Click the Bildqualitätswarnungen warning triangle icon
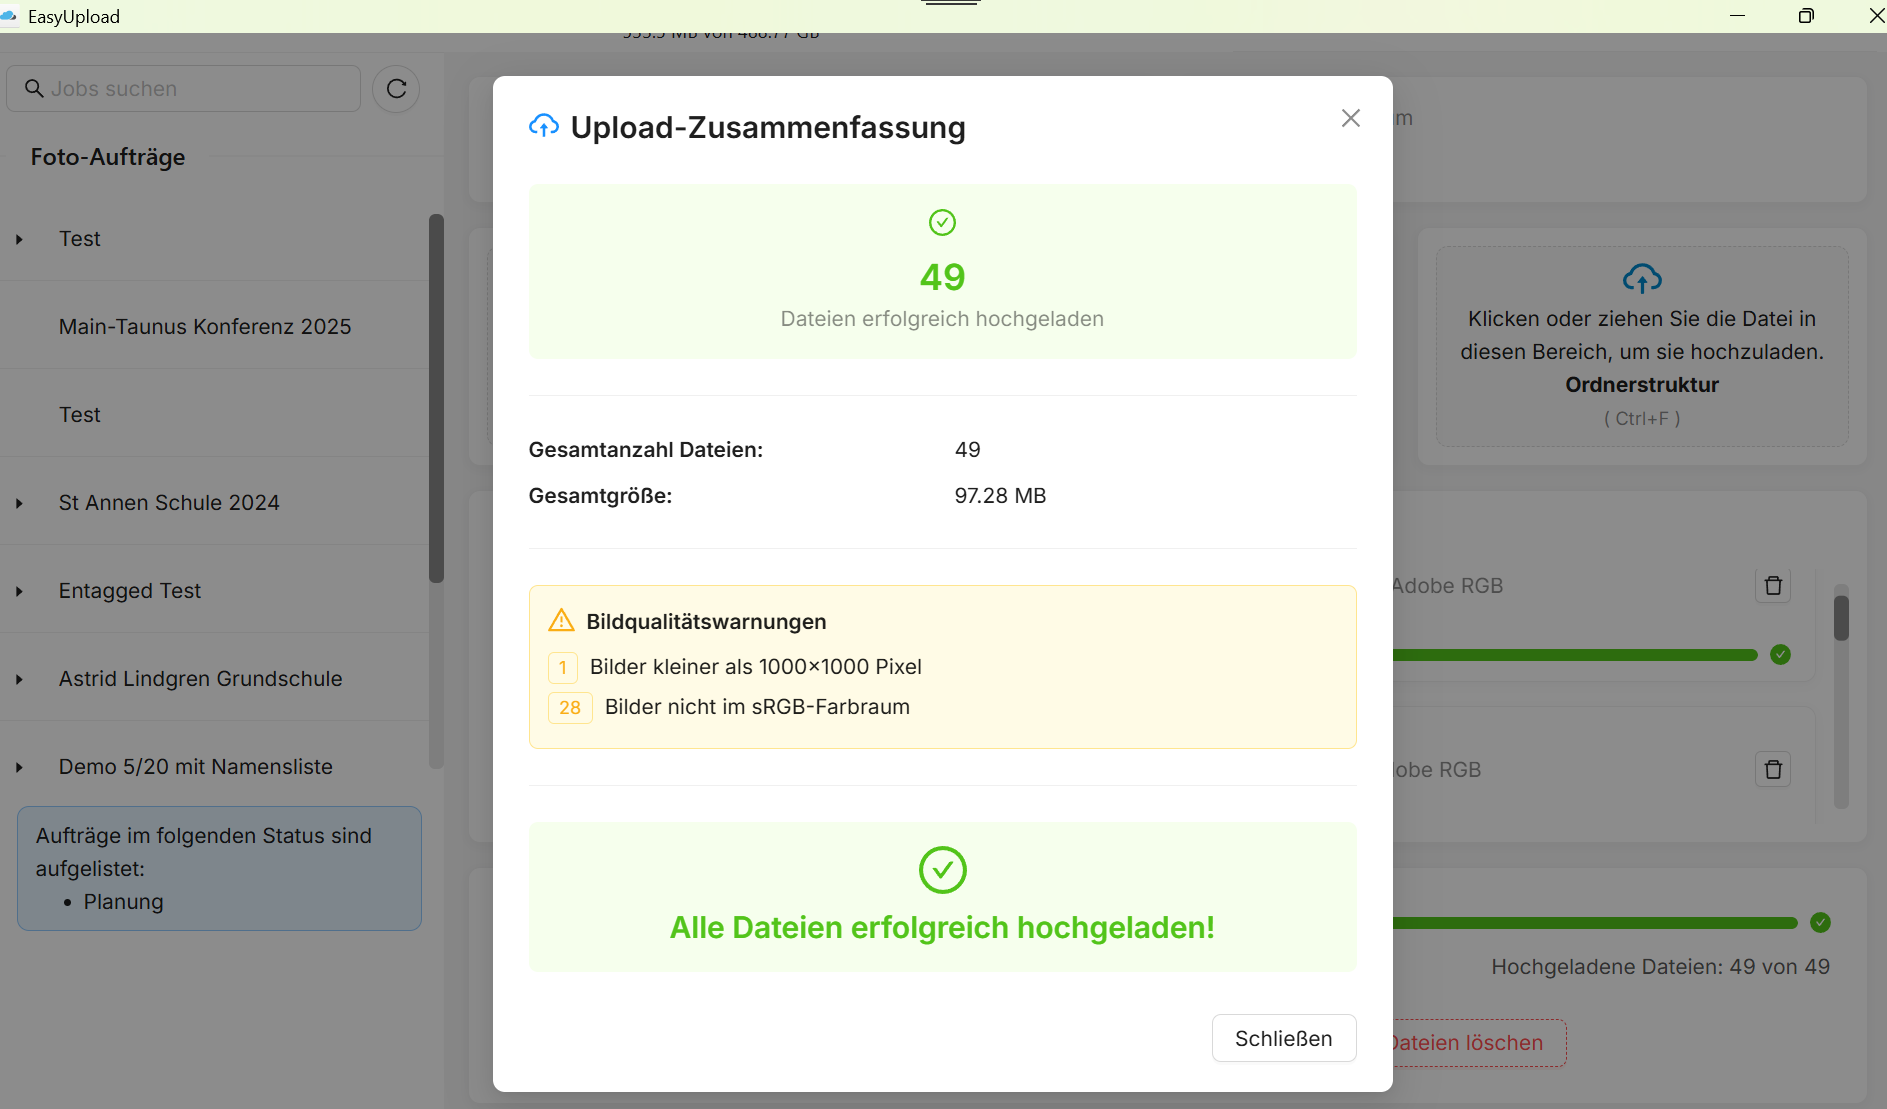 pos(562,621)
